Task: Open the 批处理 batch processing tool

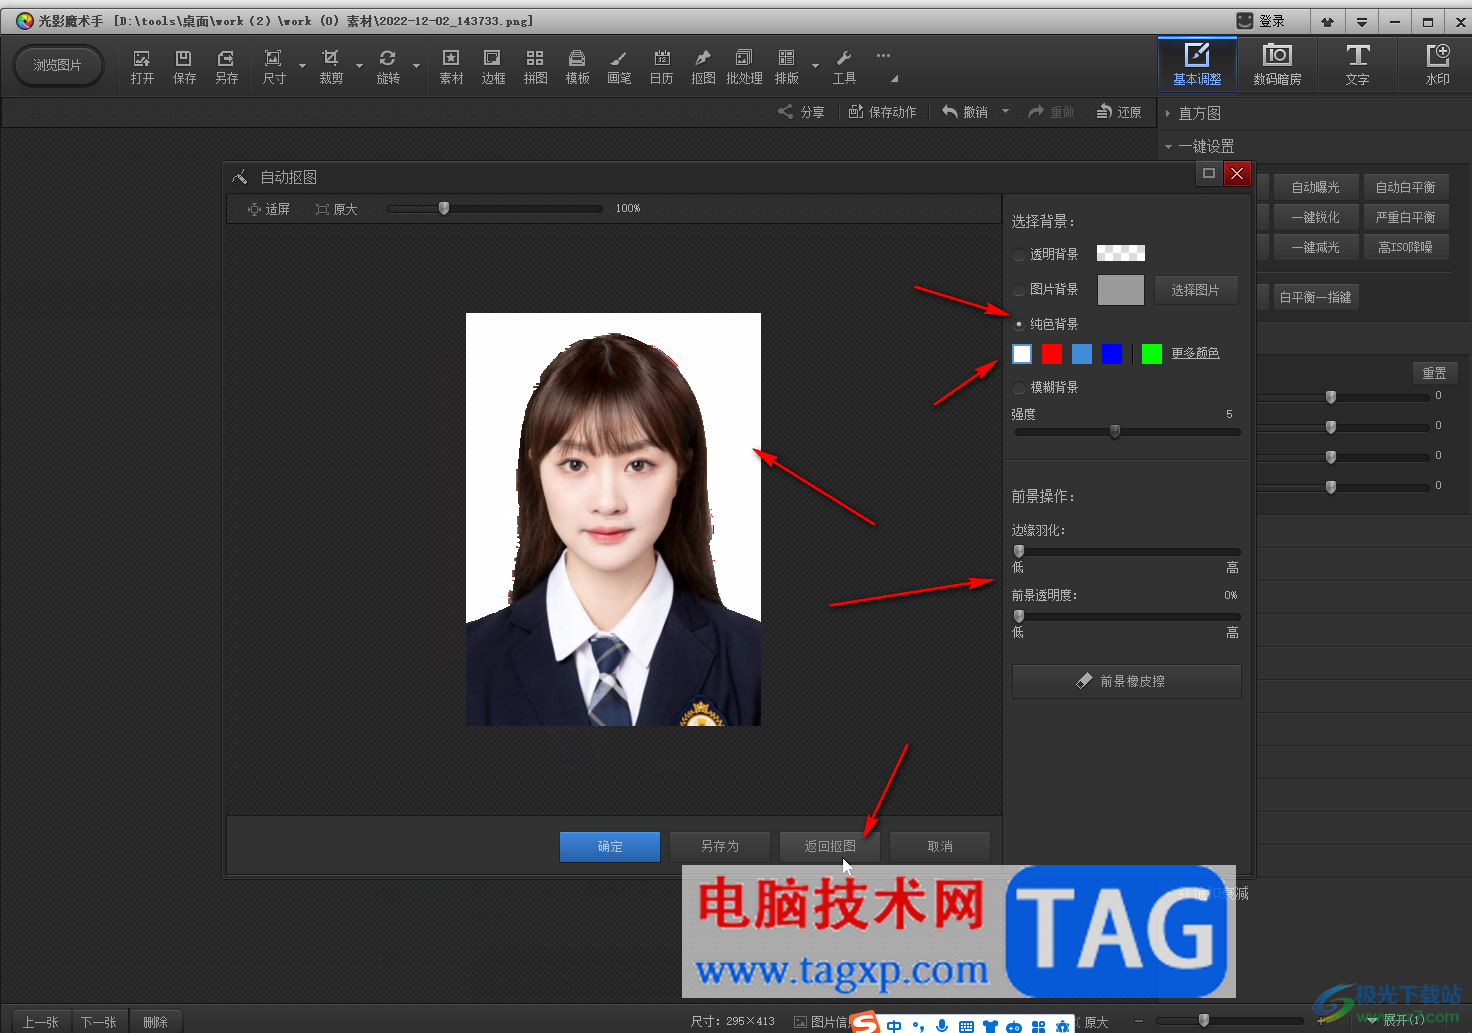Action: click(744, 66)
